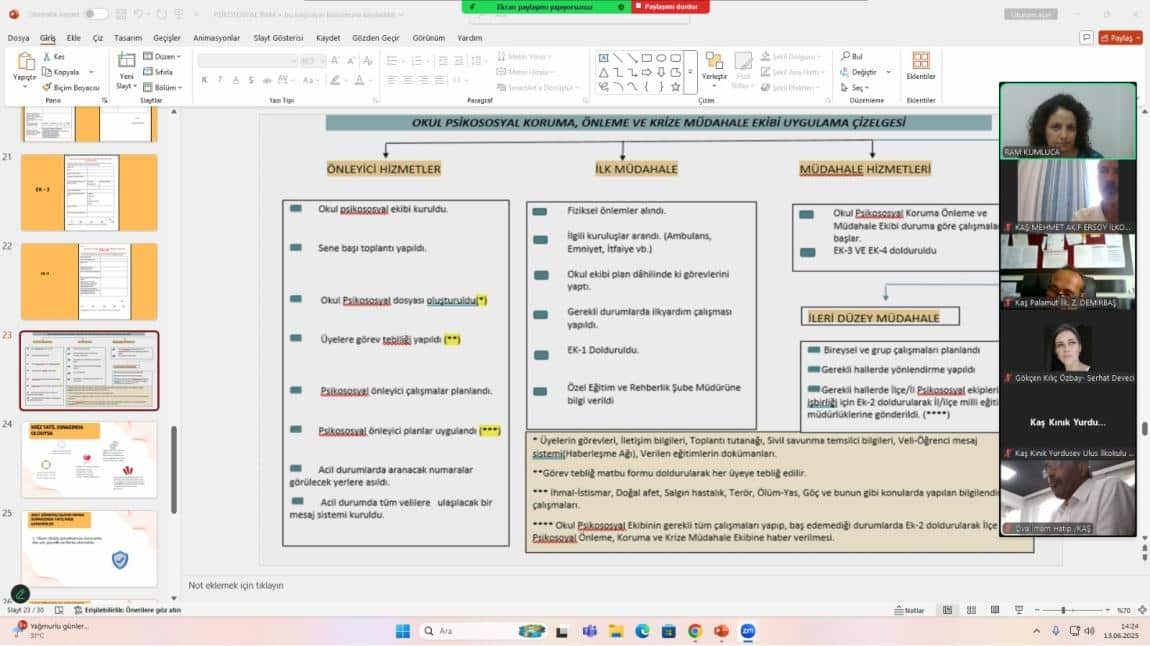Toggle the AutoSave switch in title bar
1150x646 pixels.
point(96,14)
